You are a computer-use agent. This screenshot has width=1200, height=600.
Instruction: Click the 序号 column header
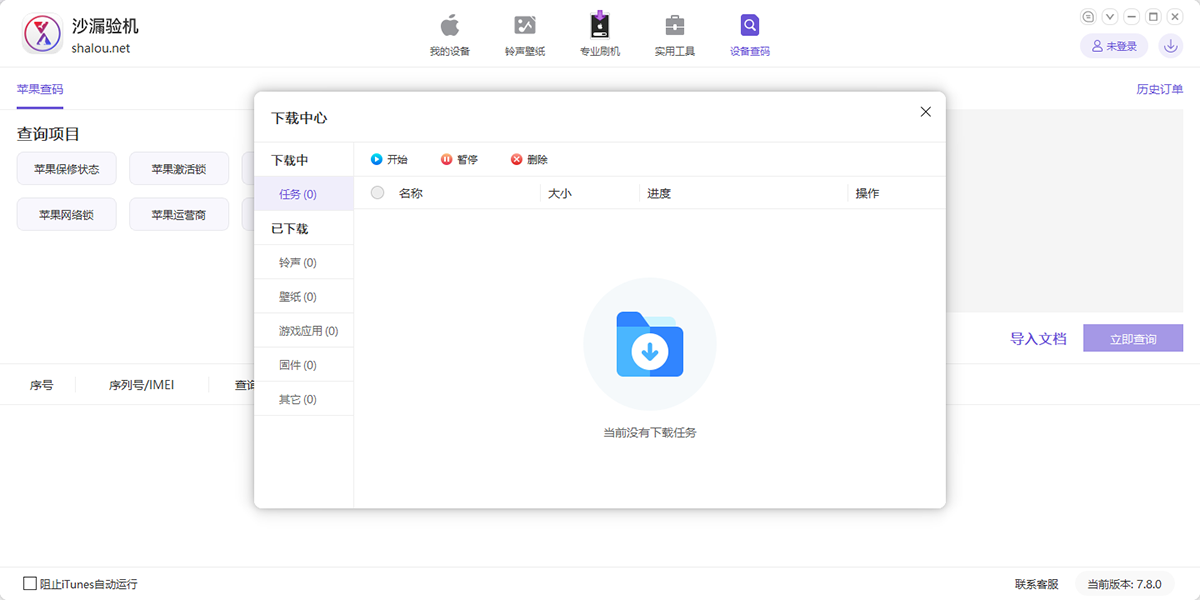pyautogui.click(x=42, y=384)
